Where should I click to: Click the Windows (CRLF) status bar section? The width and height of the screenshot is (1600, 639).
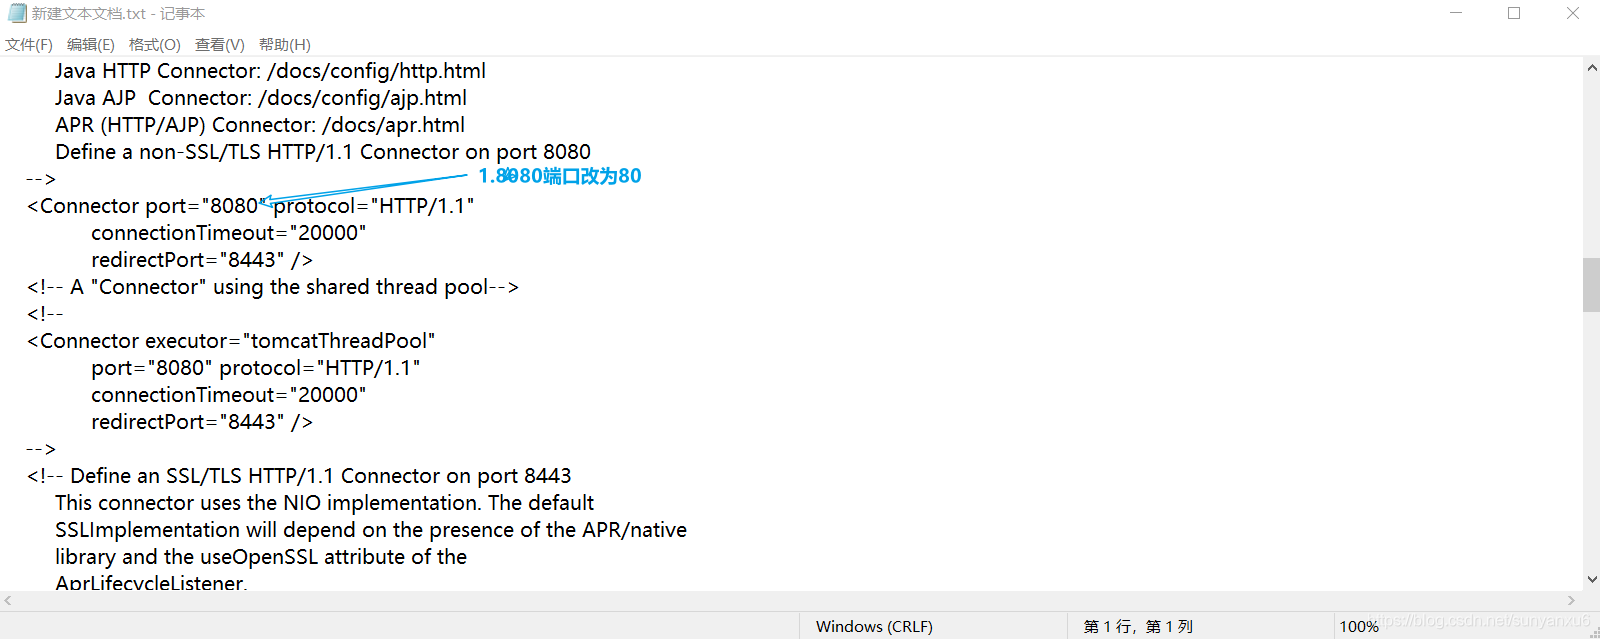pos(874,626)
